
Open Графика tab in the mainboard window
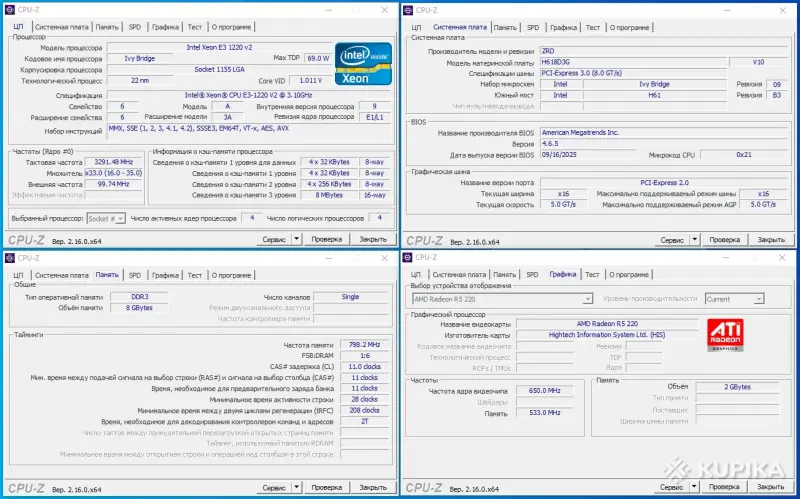click(563, 28)
